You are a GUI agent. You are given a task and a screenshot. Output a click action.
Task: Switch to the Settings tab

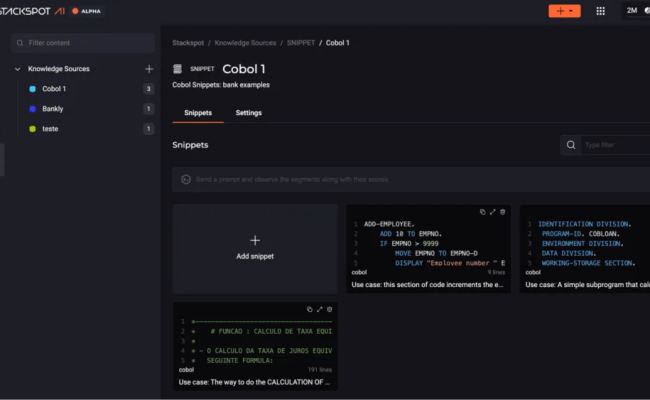(249, 113)
